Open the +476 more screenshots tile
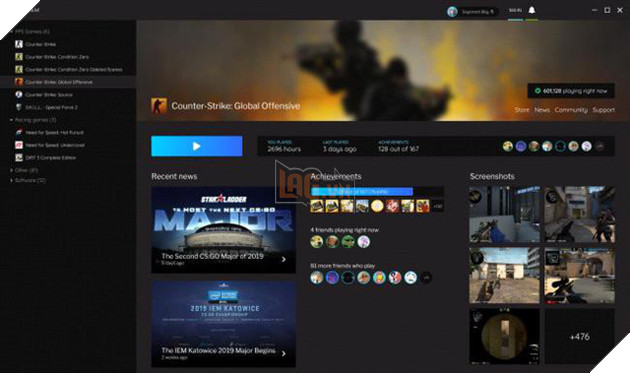The width and height of the screenshot is (630, 373). [x=579, y=336]
